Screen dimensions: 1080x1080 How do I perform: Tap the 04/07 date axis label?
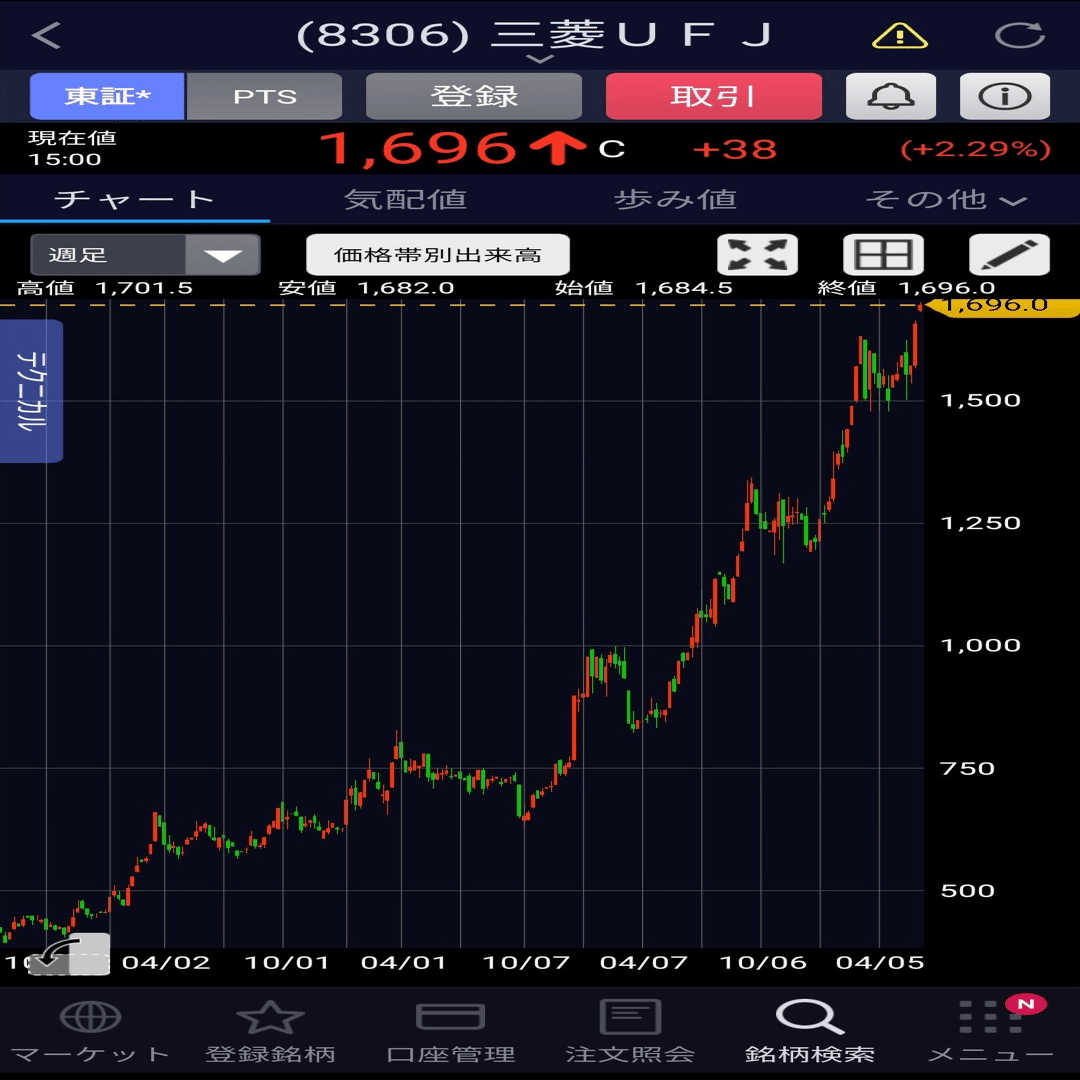643,962
